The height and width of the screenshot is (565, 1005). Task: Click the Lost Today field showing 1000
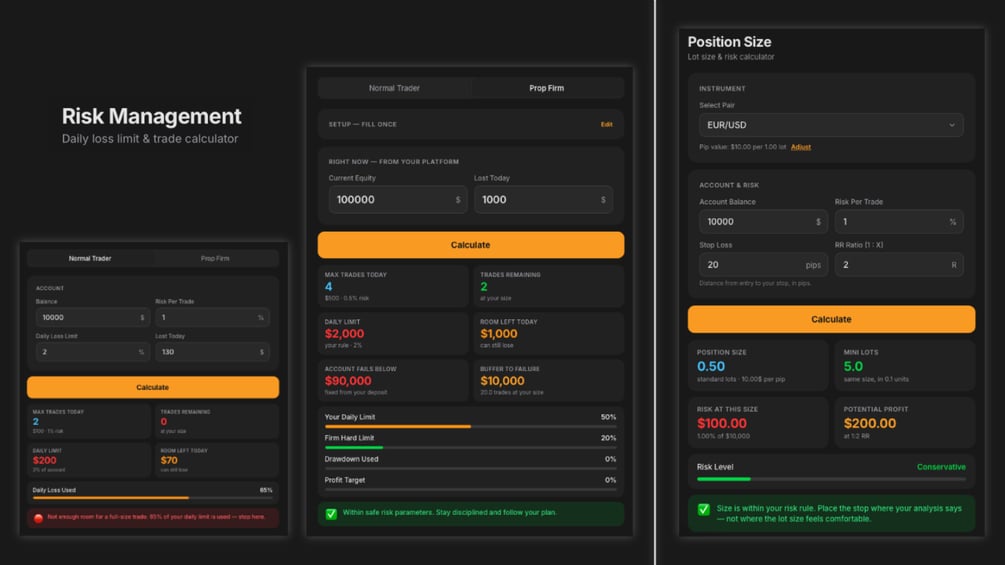(x=543, y=200)
